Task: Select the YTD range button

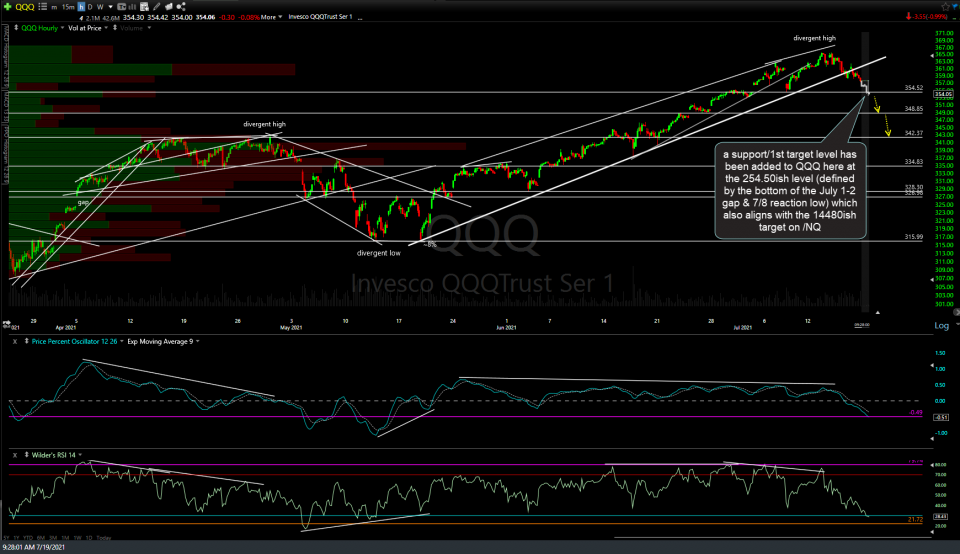Action: click(28, 537)
